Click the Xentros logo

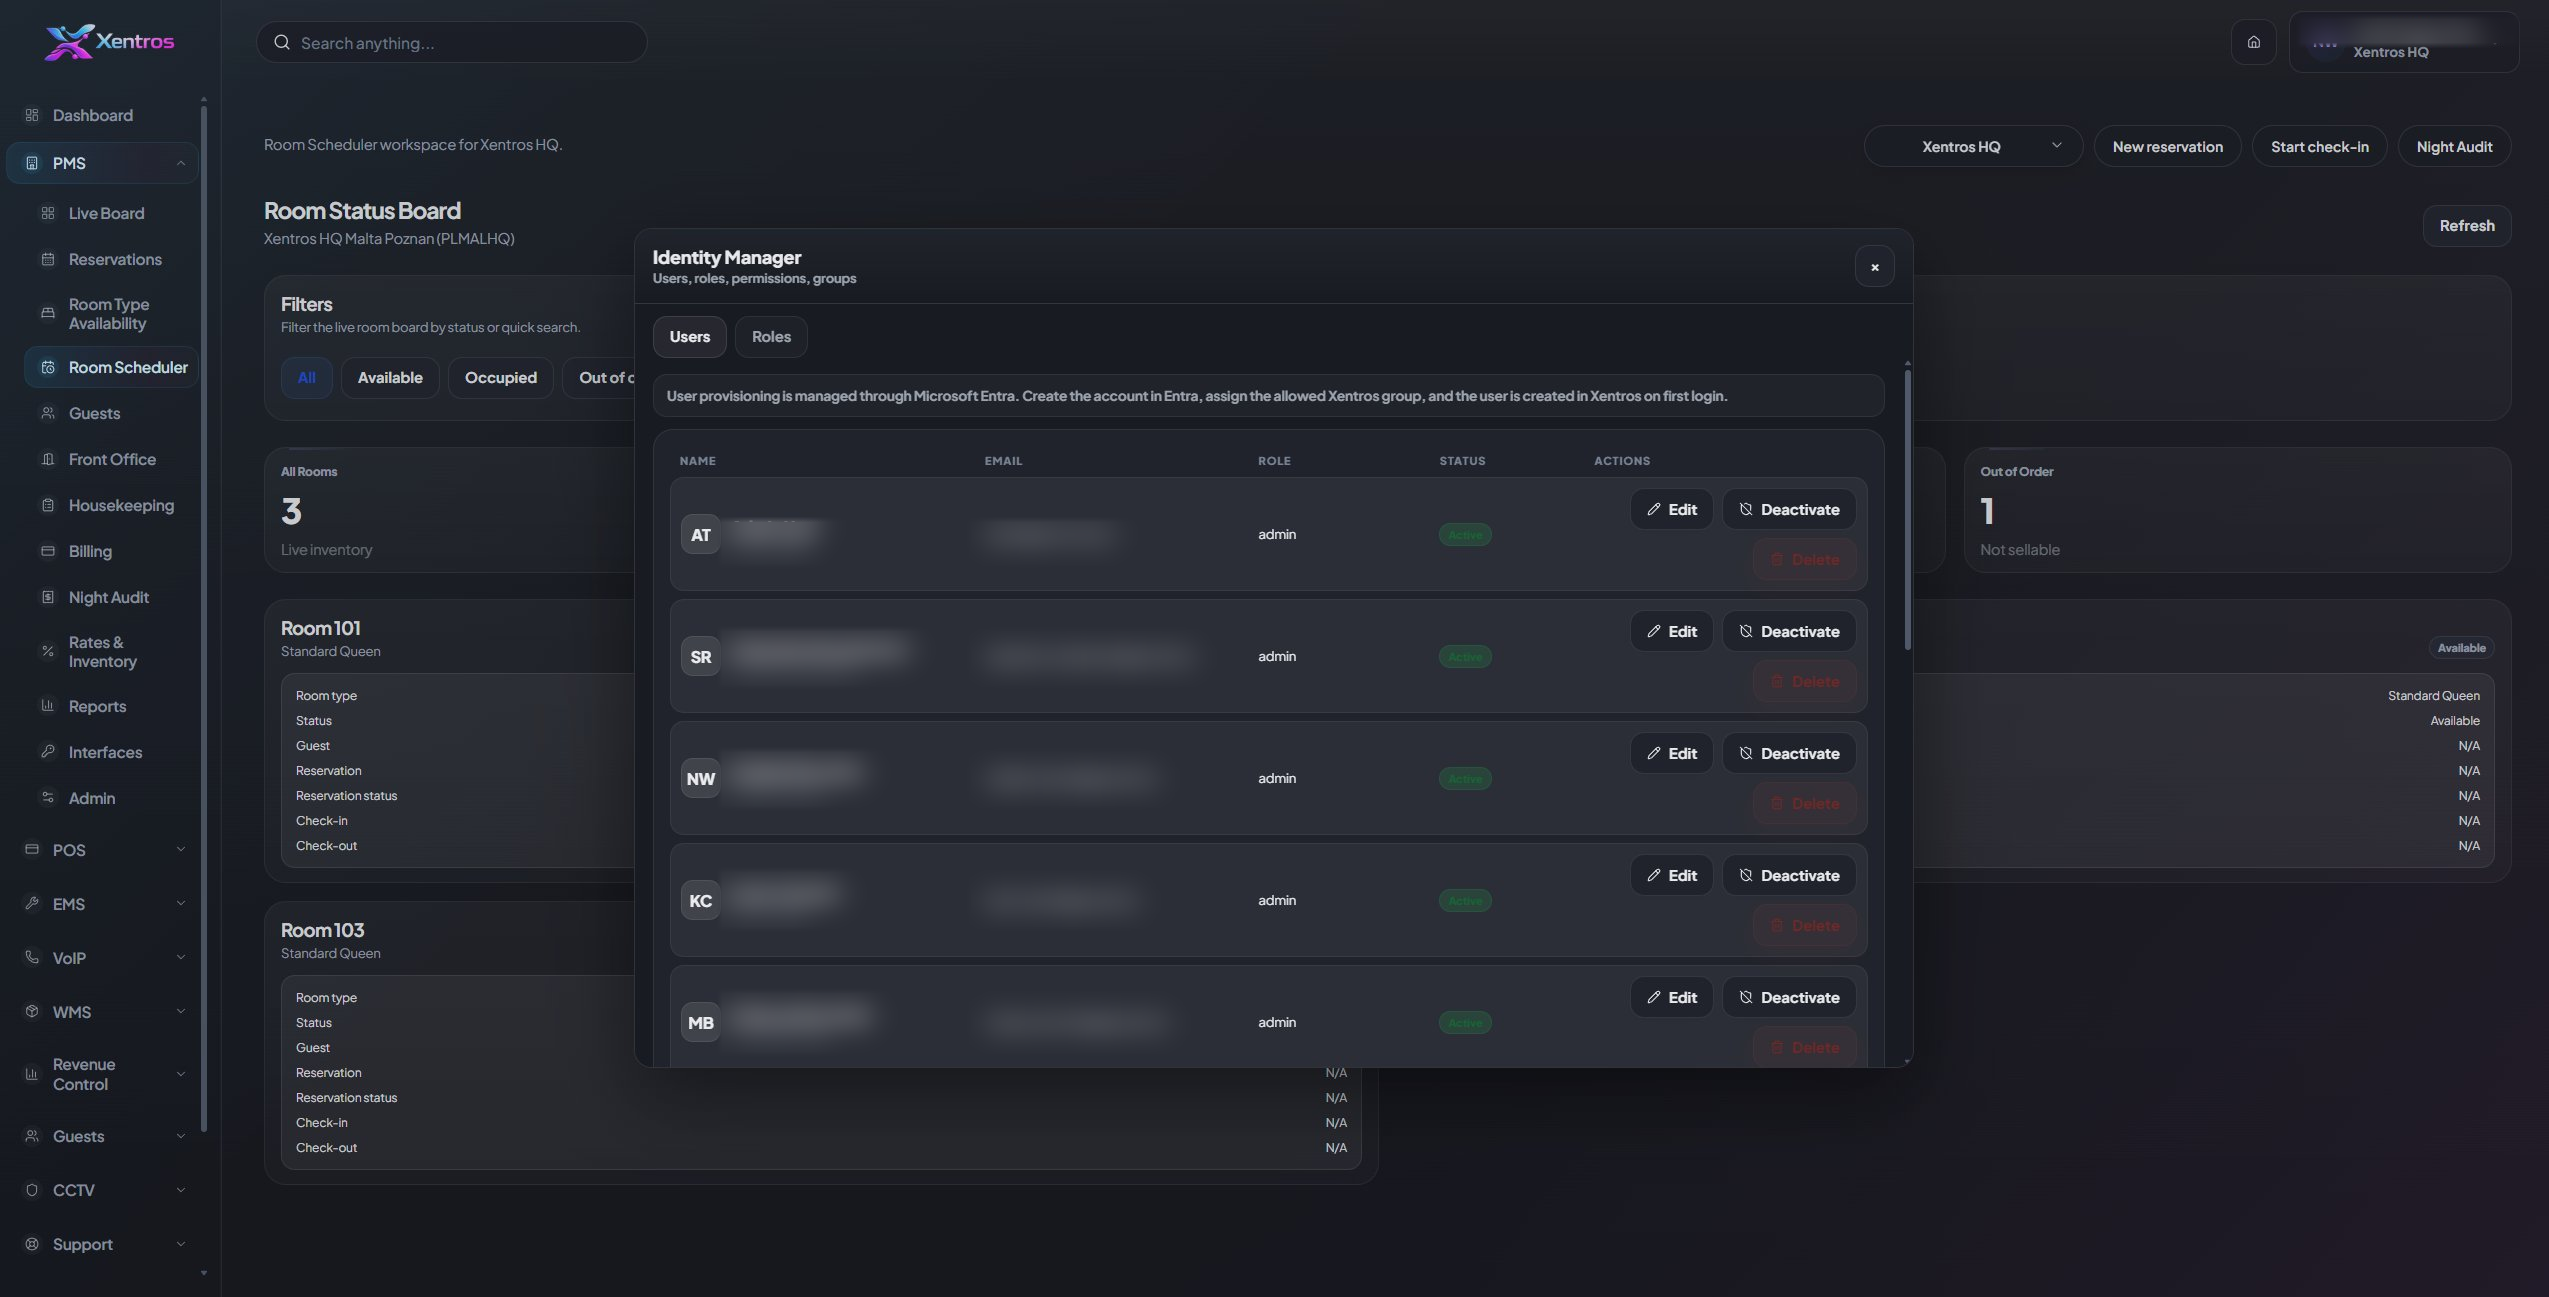109,42
